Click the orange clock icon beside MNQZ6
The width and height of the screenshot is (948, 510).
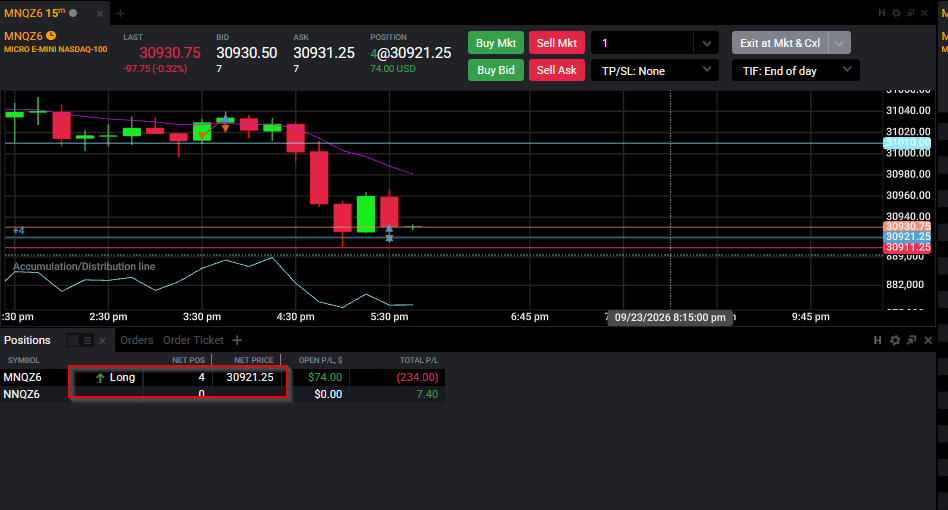tap(51, 36)
